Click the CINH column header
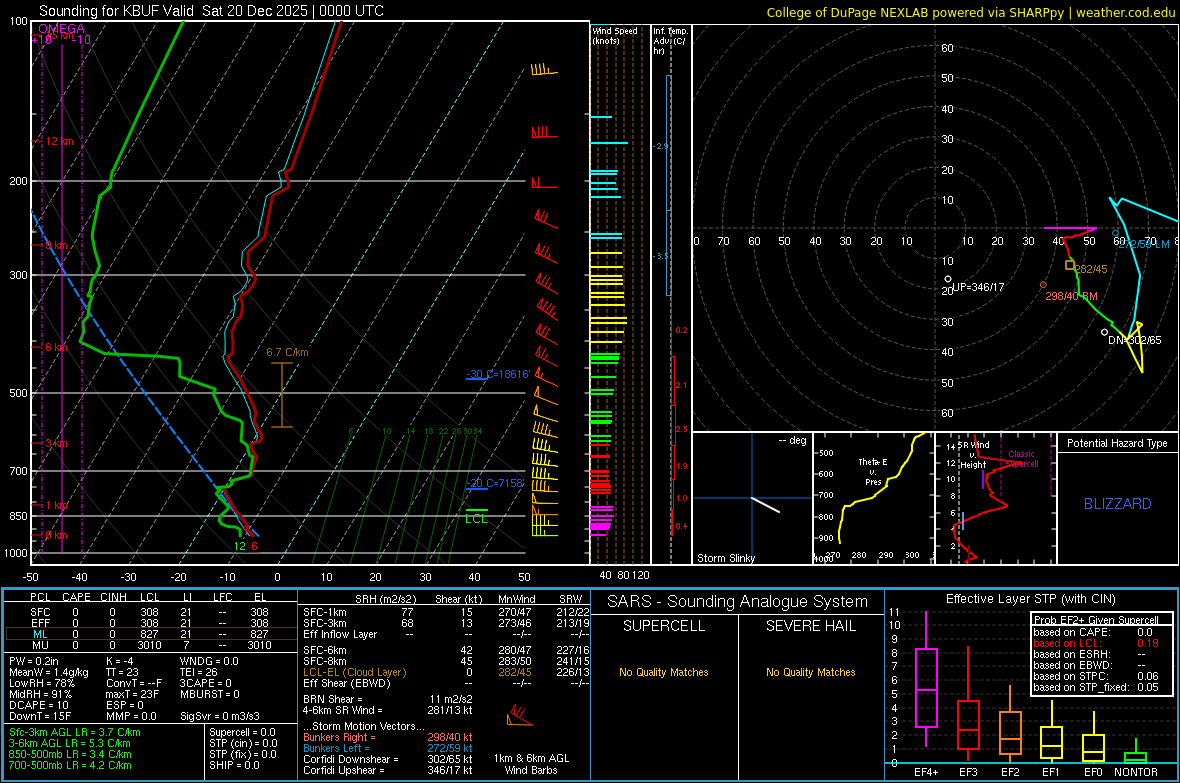 114,597
